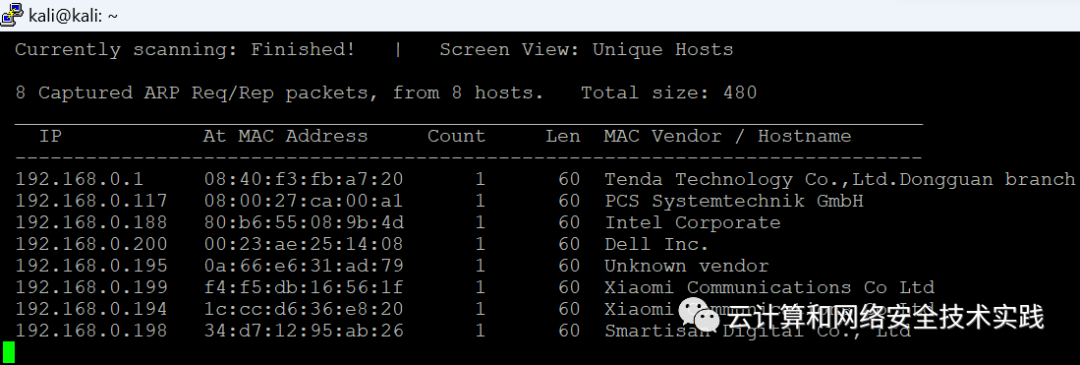Click the green terminal cursor block

click(x=8, y=352)
